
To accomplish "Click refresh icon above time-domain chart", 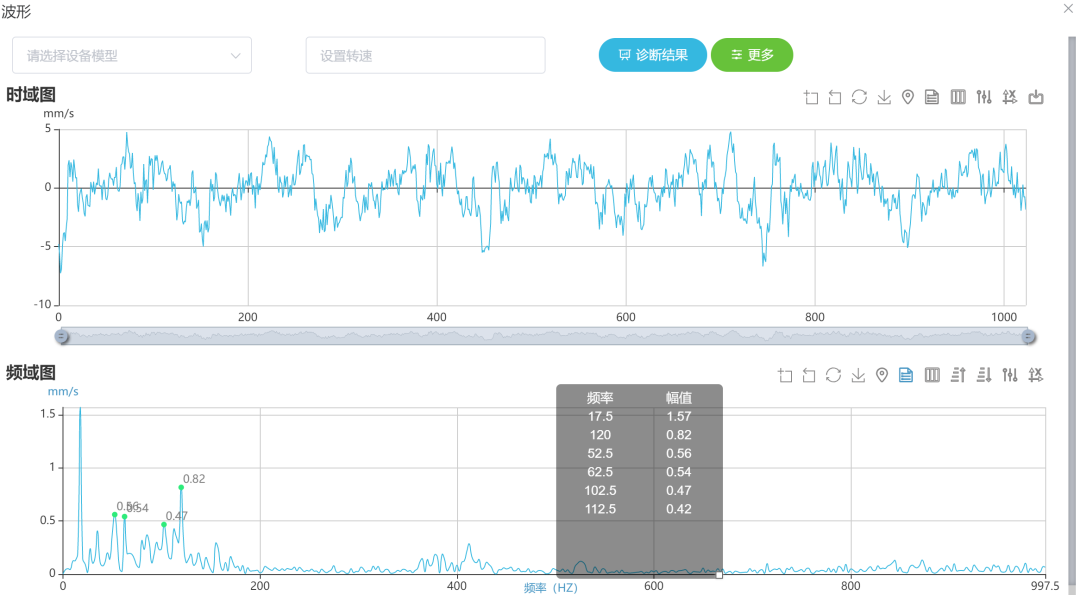I will 859,97.
